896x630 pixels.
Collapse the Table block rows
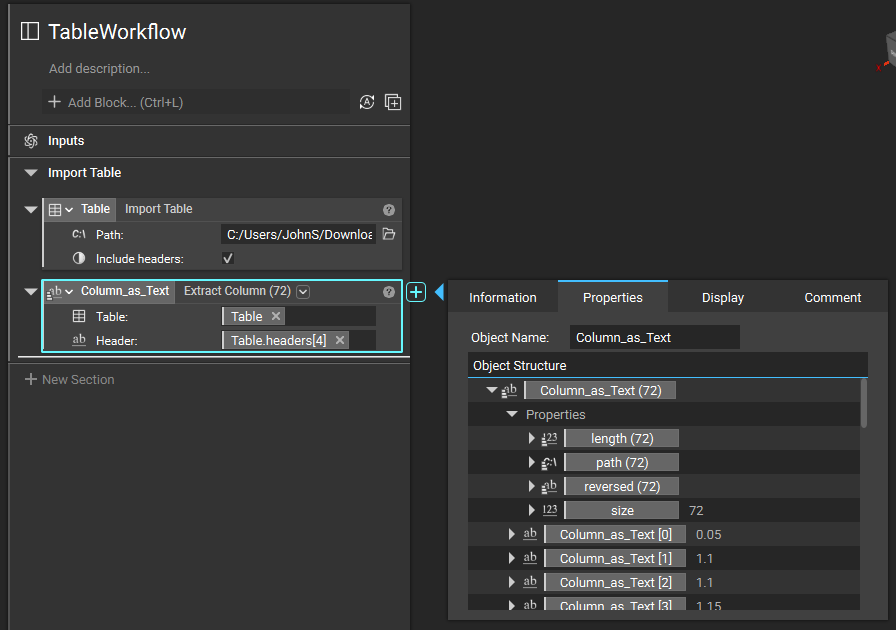click(x=31, y=209)
